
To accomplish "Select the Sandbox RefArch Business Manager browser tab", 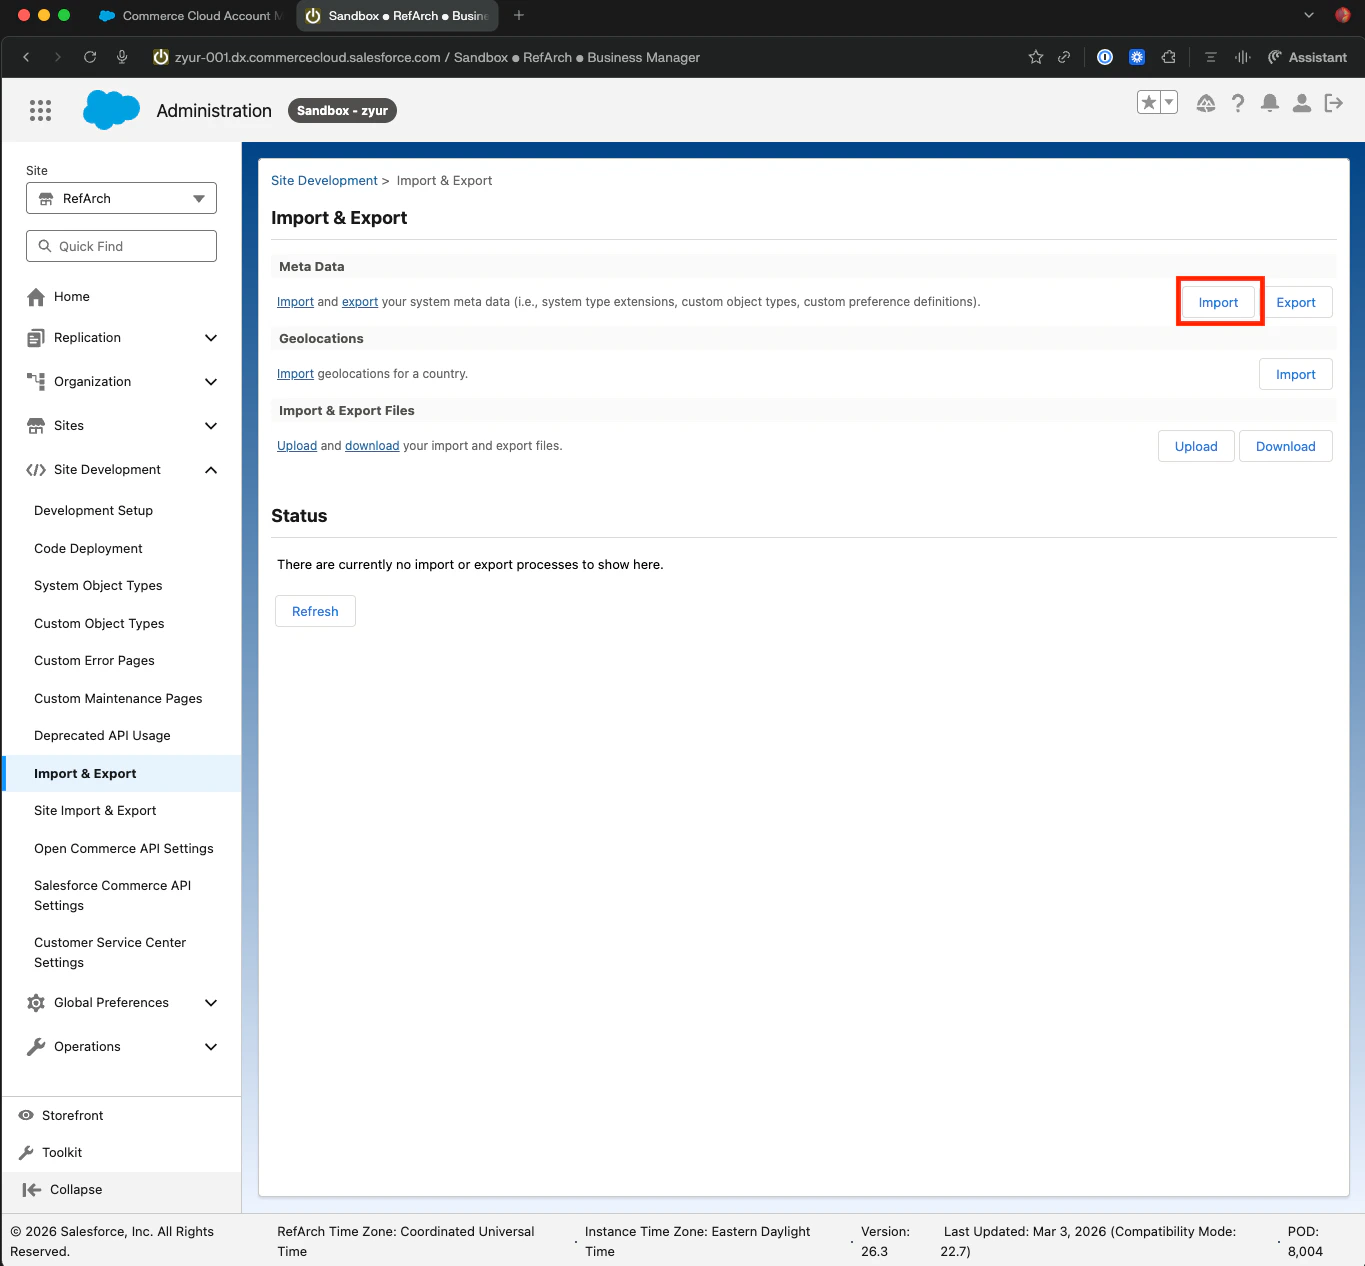I will click(x=398, y=15).
